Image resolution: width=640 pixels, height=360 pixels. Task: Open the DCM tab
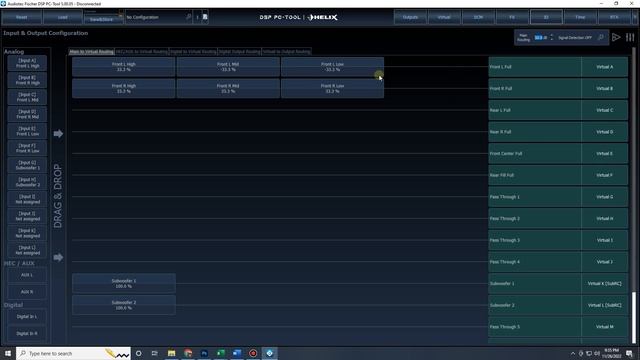(478, 17)
